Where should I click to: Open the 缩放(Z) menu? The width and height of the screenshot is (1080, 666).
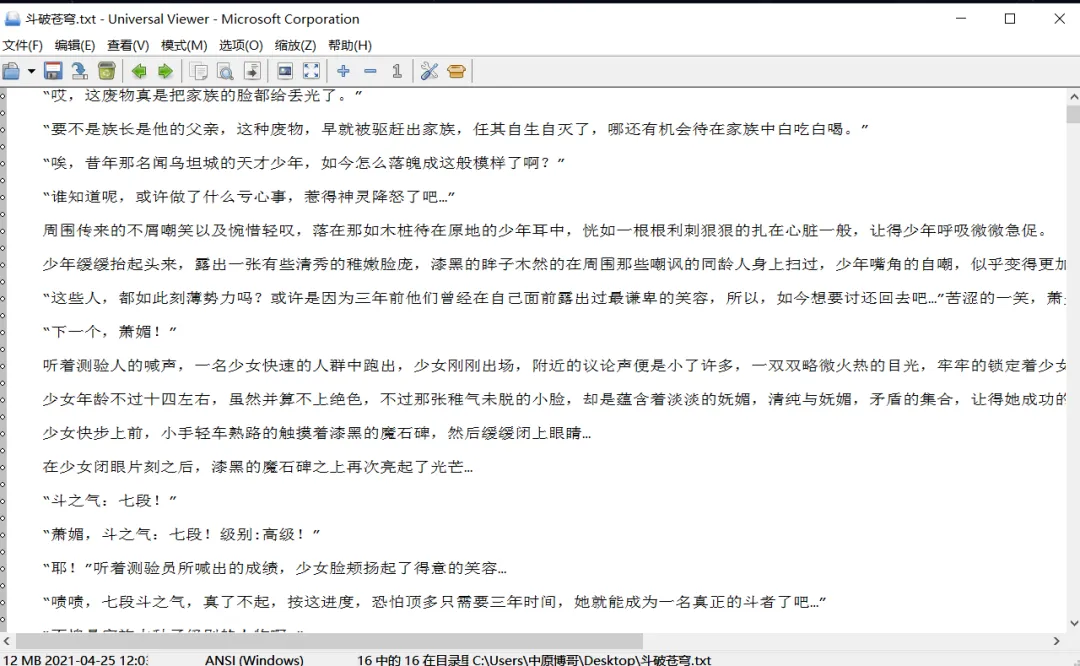tap(295, 45)
